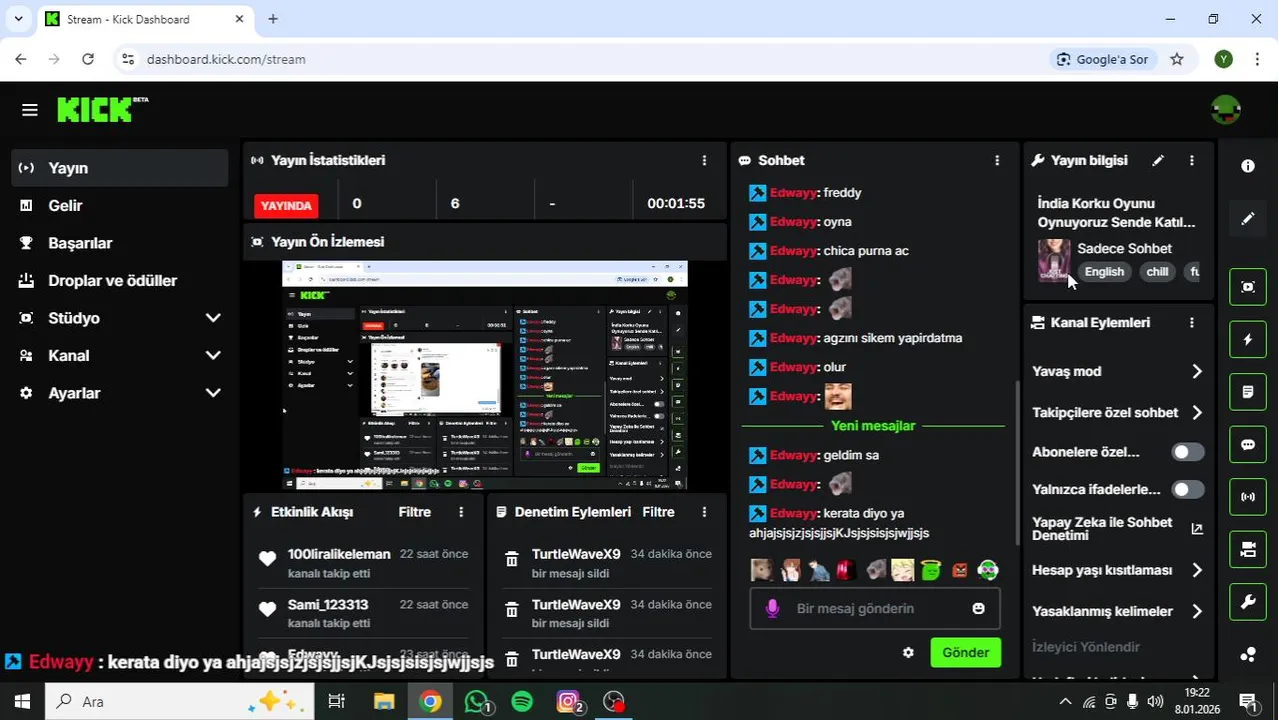The height and width of the screenshot is (720, 1278).
Task: Click the Sadece Sohbet category thumbnail
Action: tap(1054, 261)
